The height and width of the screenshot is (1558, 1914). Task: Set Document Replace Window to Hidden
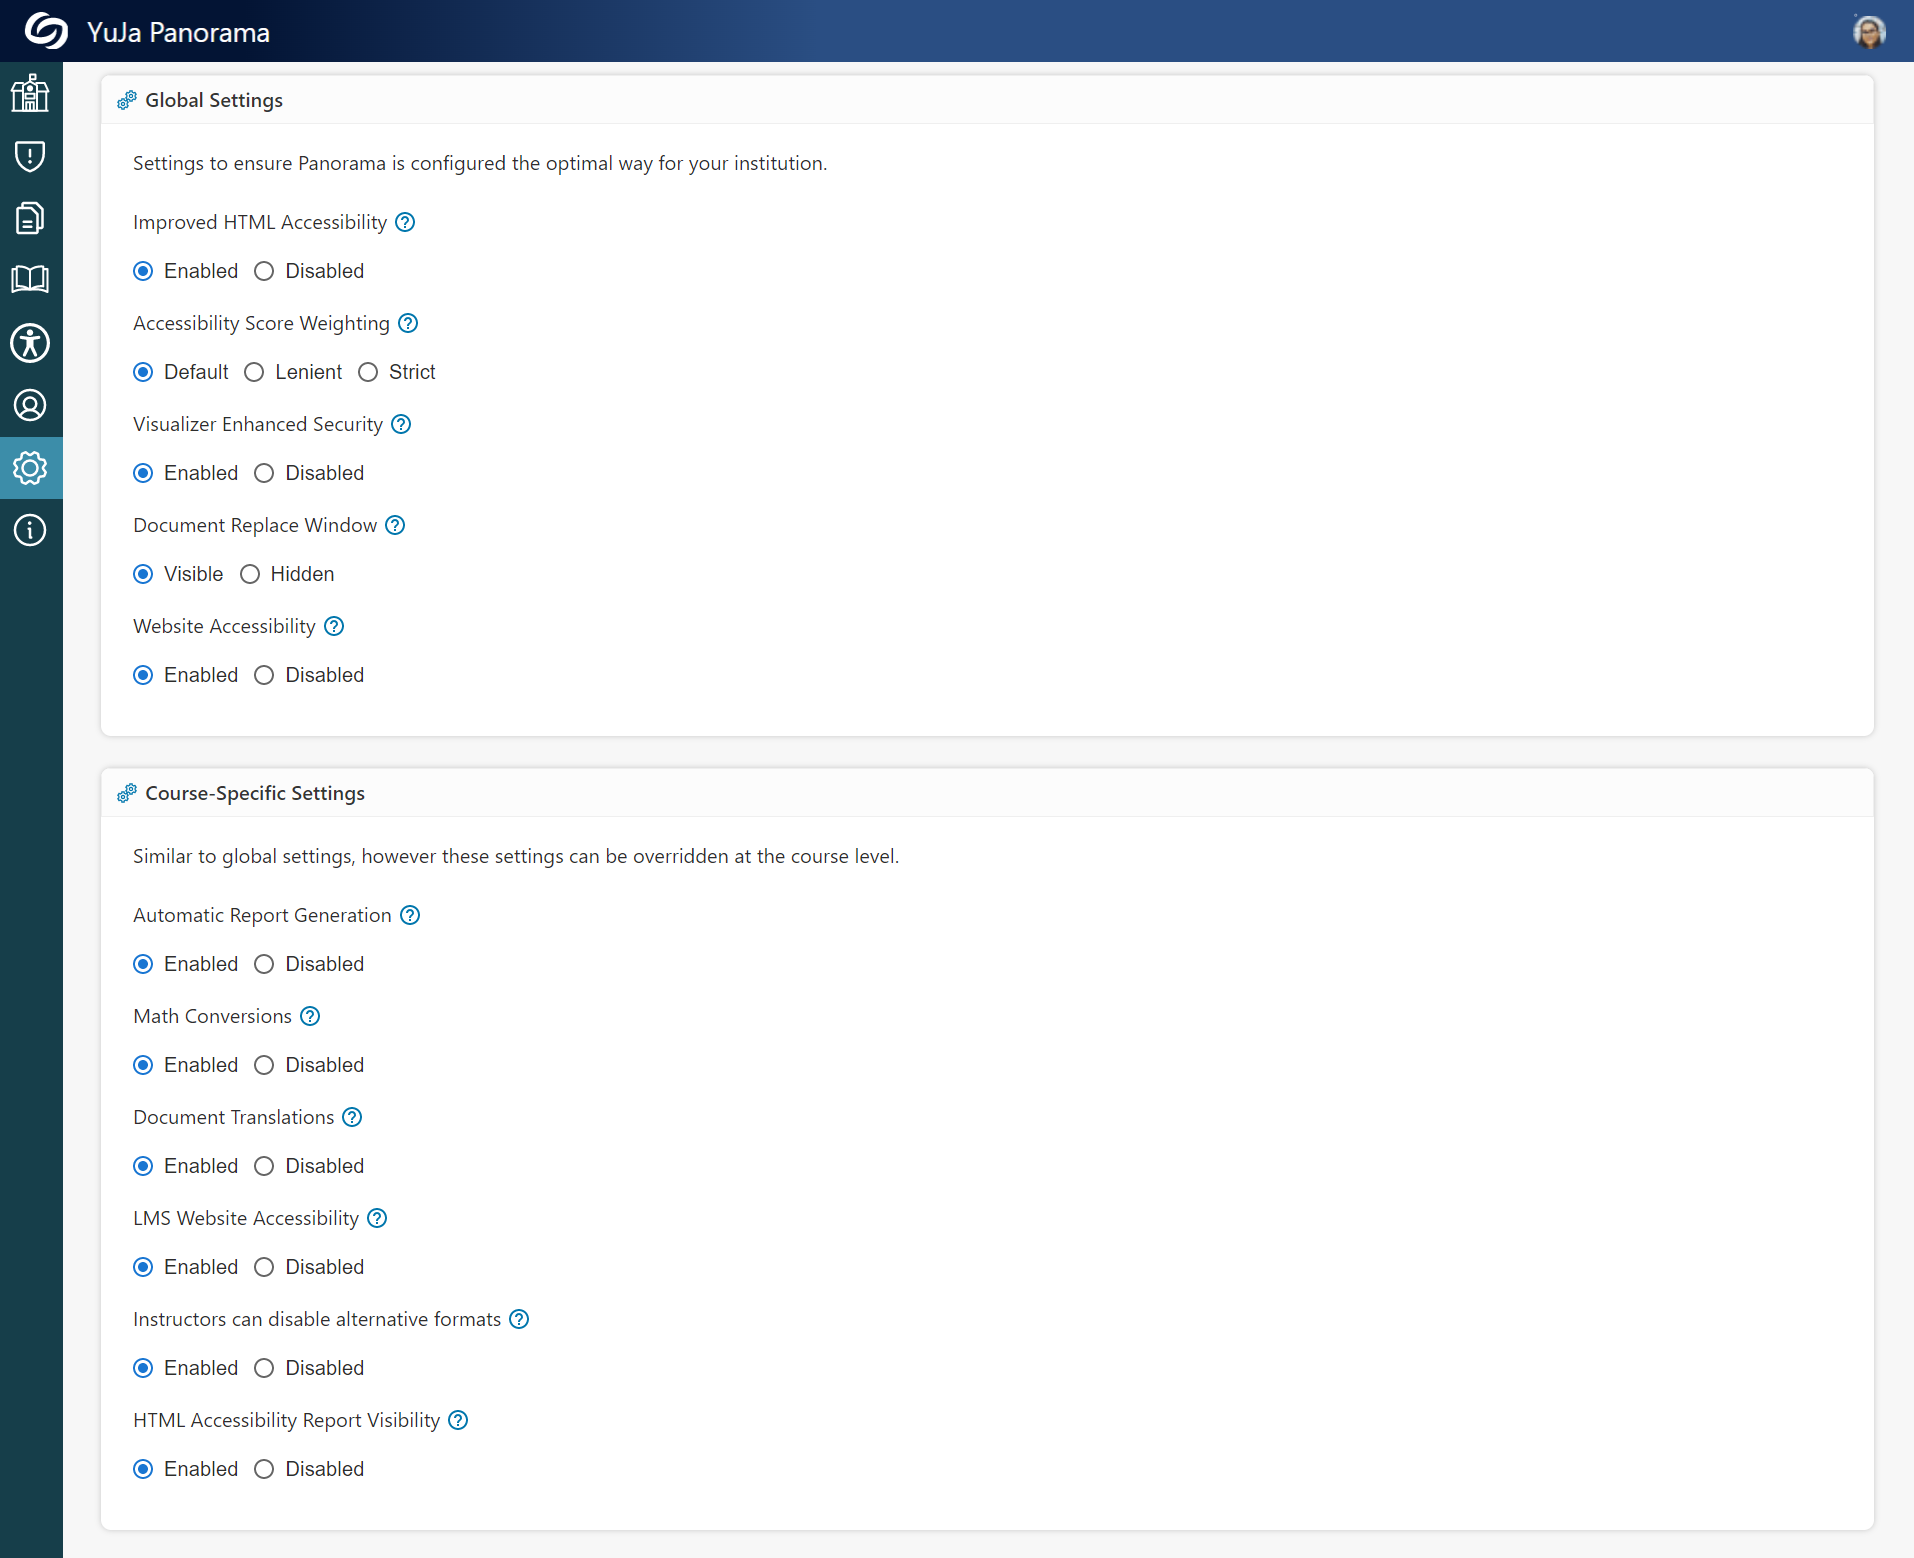250,574
